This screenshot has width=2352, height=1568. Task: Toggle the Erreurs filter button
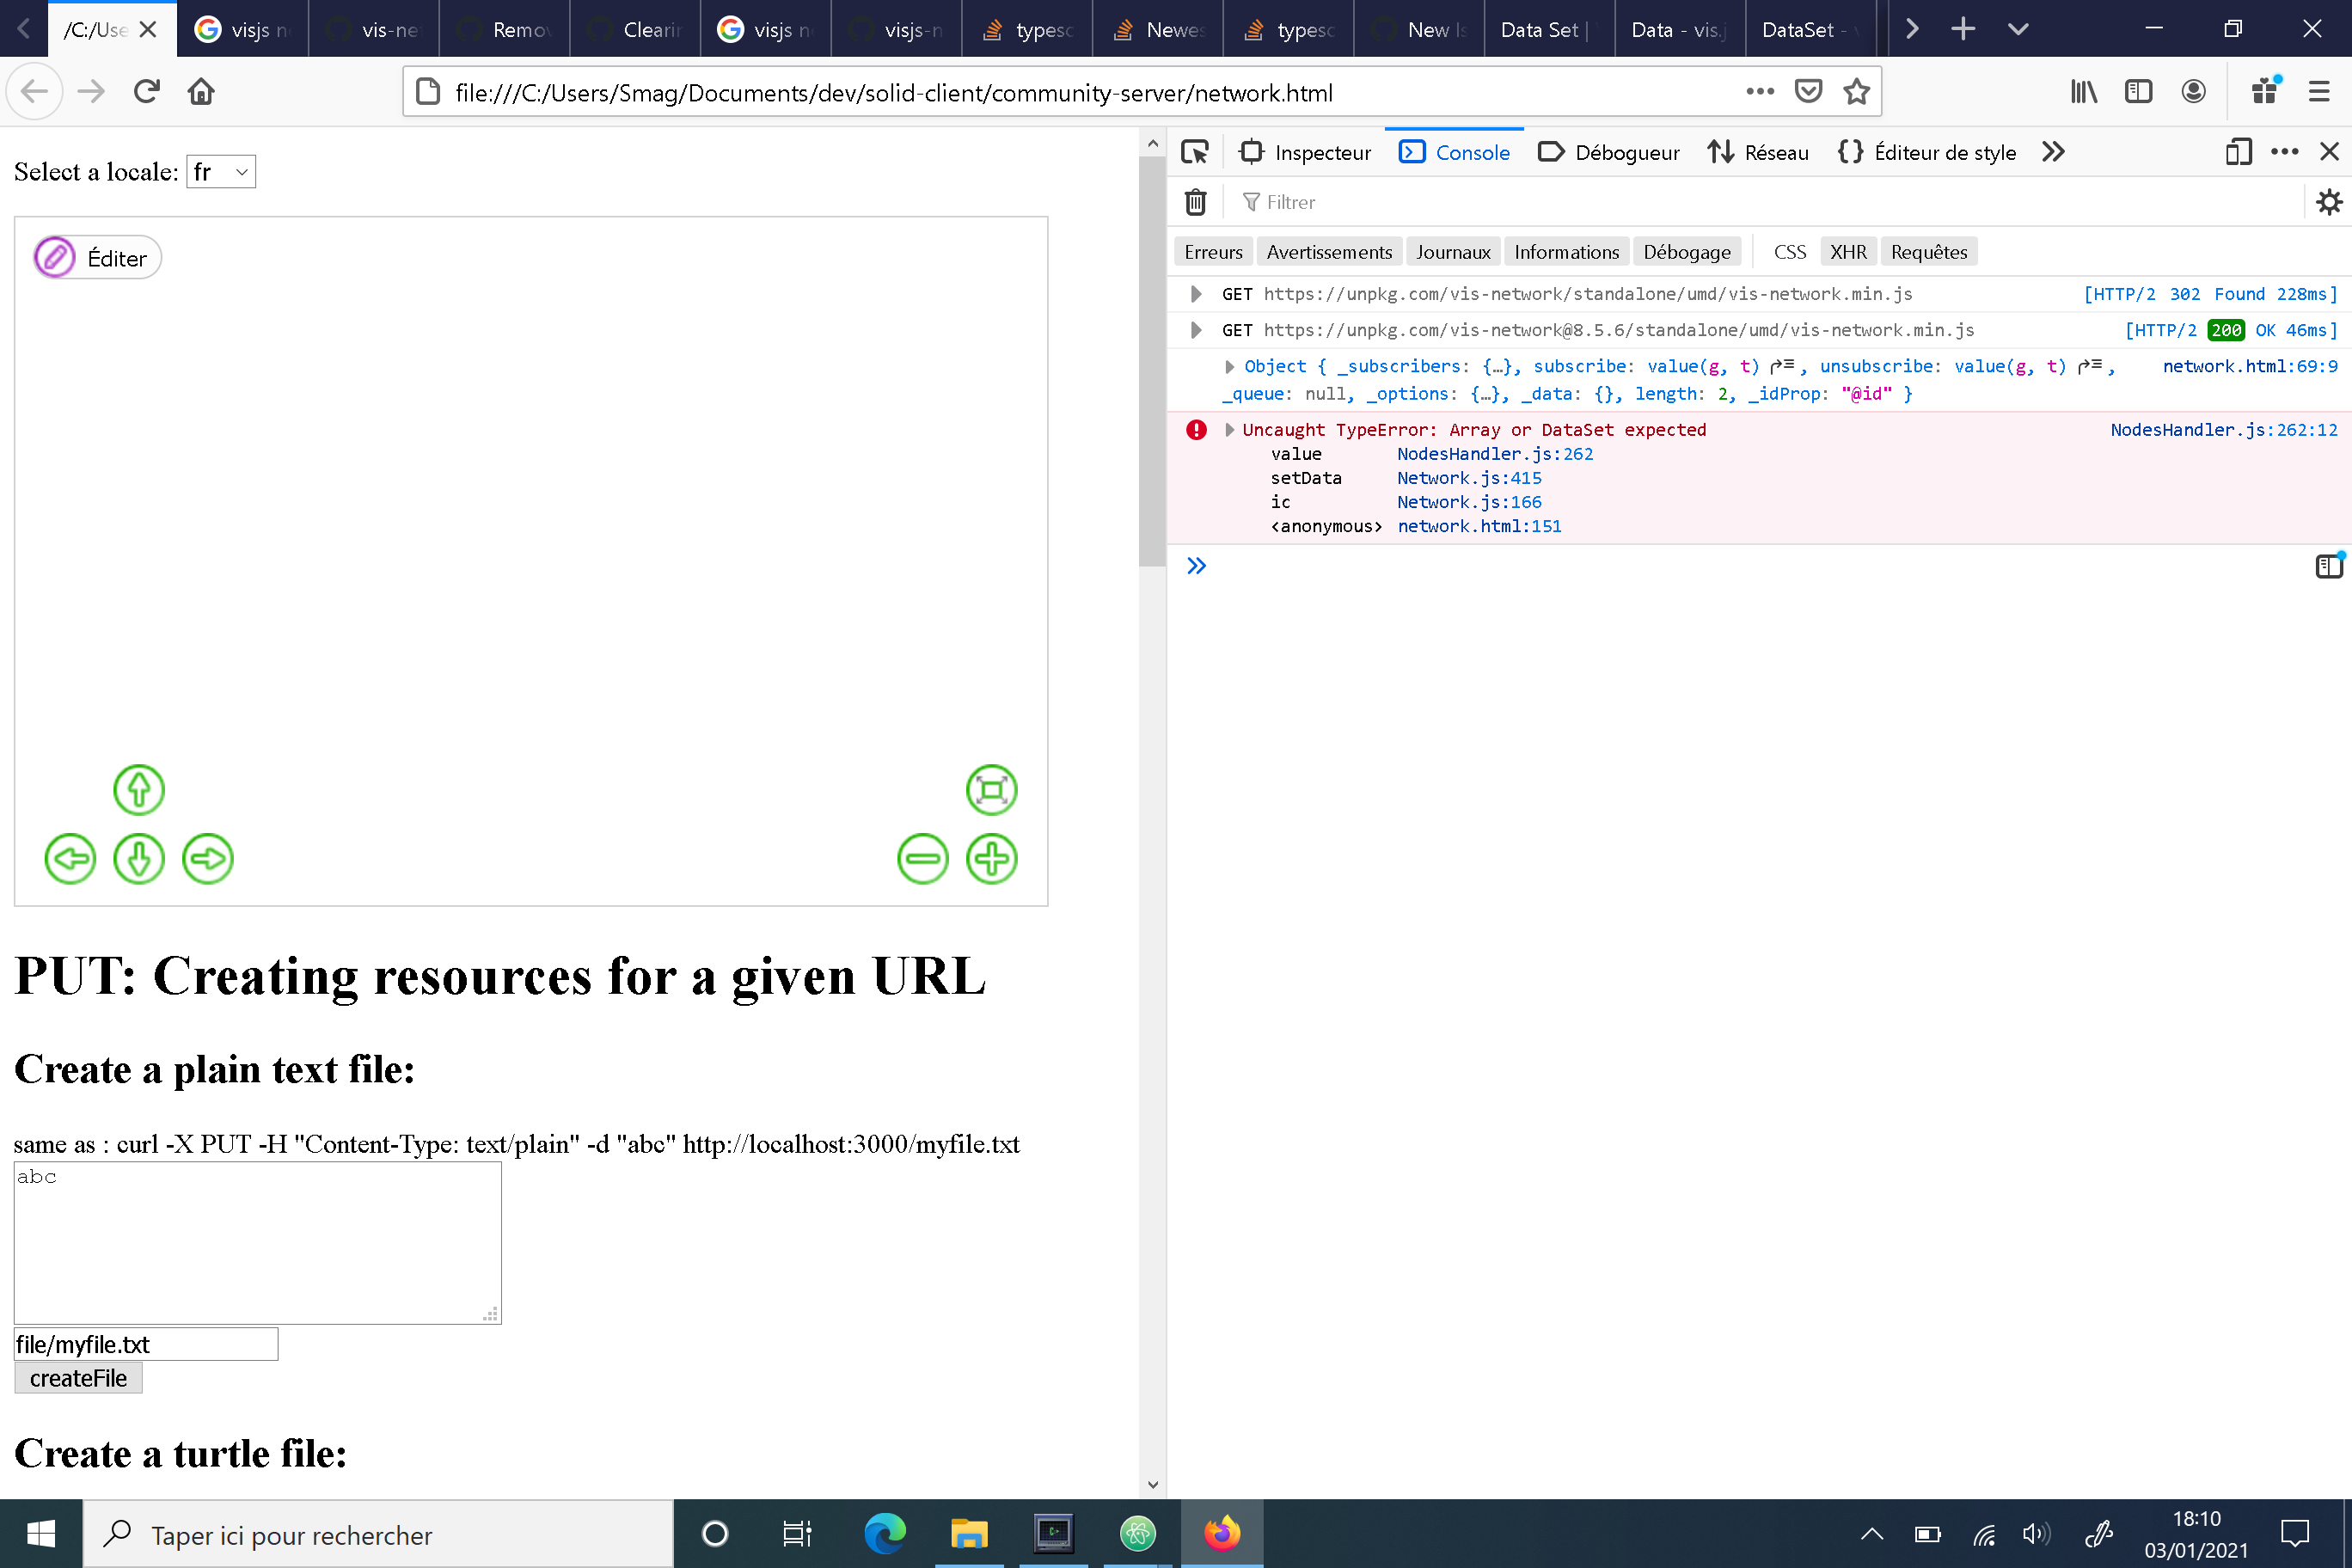pyautogui.click(x=1213, y=252)
